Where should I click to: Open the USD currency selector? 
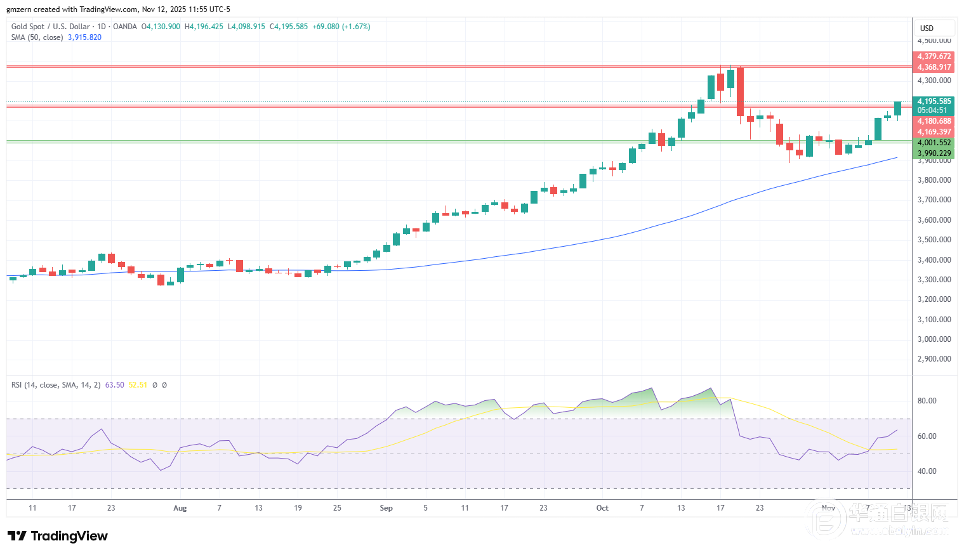pos(926,27)
